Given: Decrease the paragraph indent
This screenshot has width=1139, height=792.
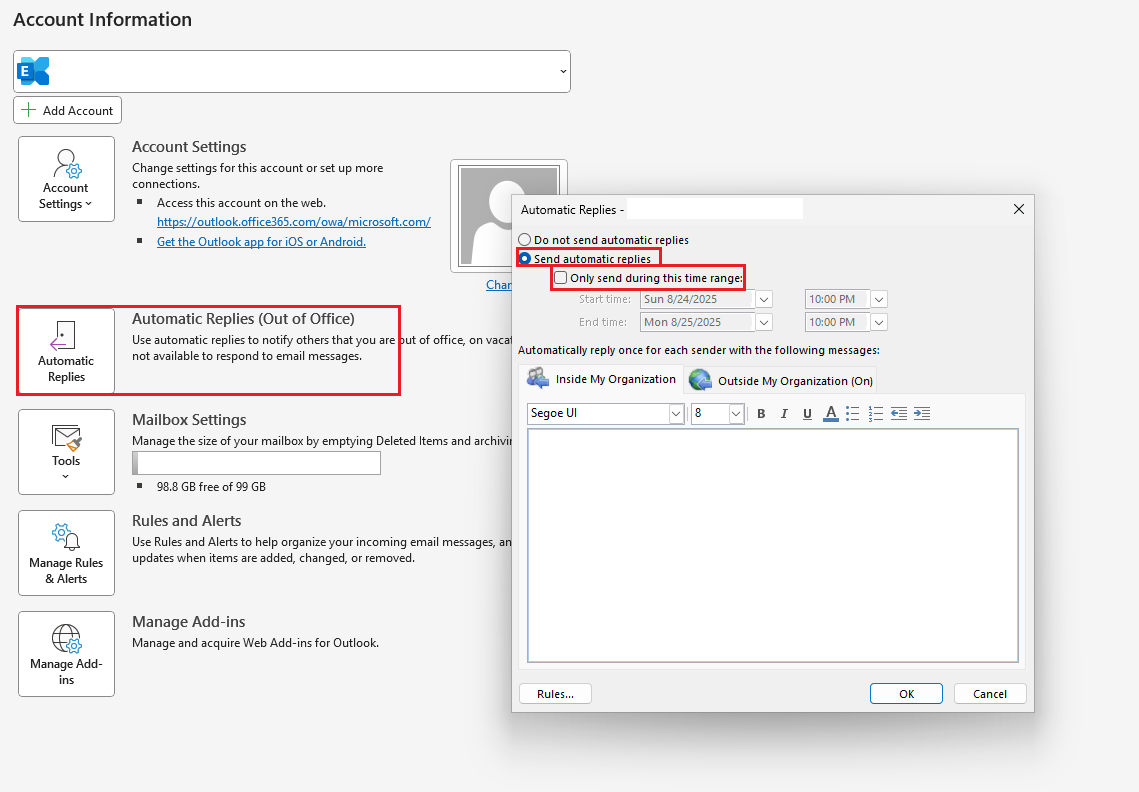Looking at the screenshot, I should click(899, 413).
